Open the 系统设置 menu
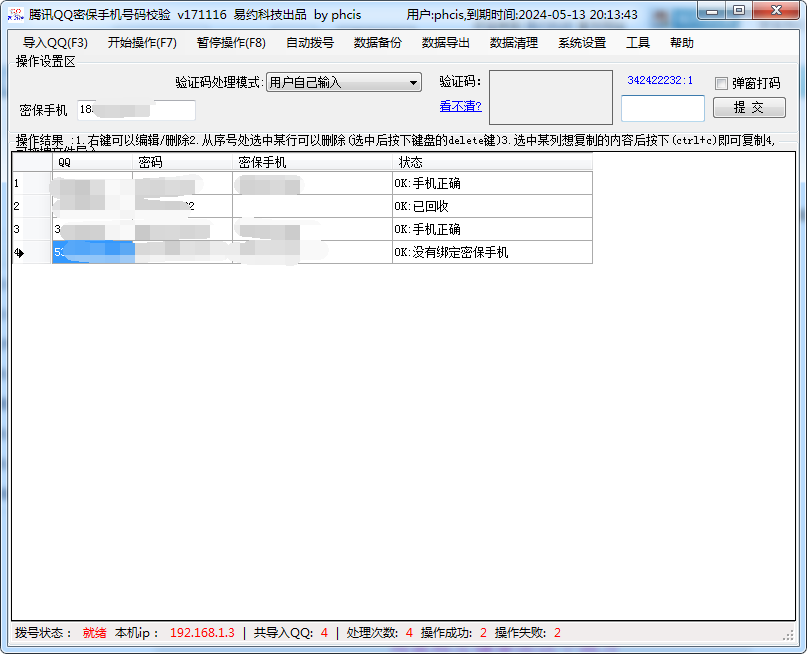This screenshot has height=654, width=807. click(x=582, y=43)
